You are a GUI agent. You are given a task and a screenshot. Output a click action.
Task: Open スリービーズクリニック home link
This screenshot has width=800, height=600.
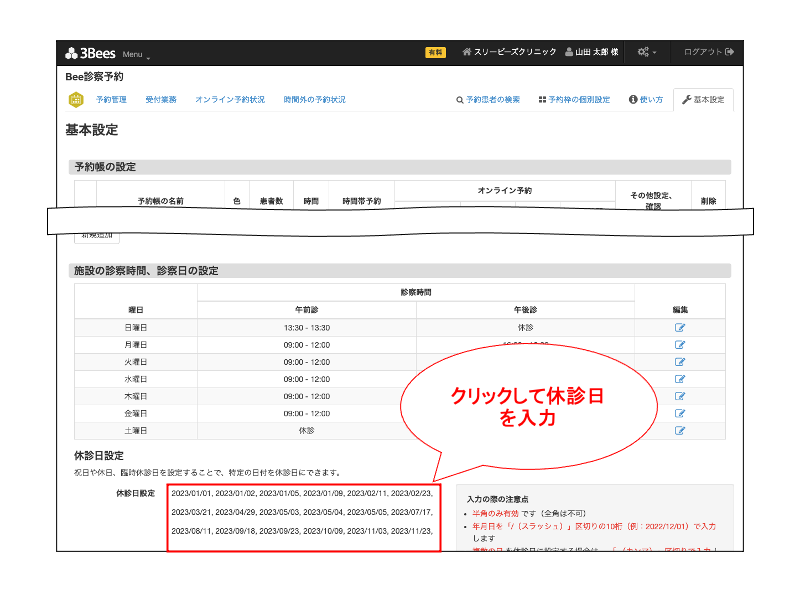(509, 52)
